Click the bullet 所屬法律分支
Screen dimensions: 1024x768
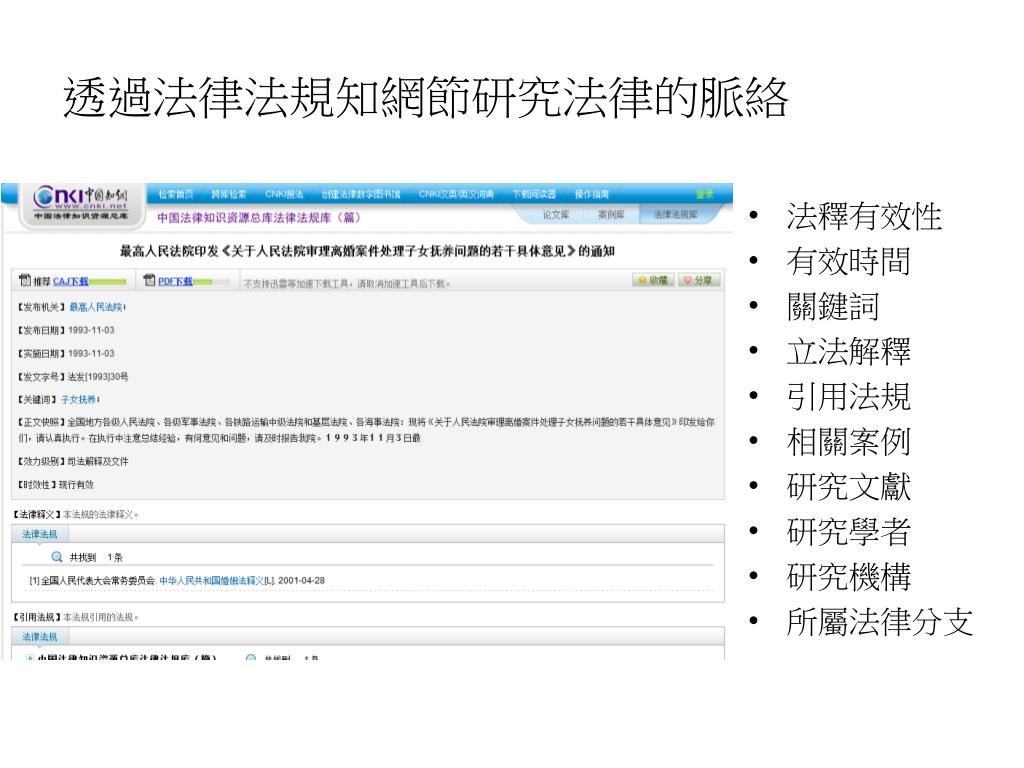(879, 622)
